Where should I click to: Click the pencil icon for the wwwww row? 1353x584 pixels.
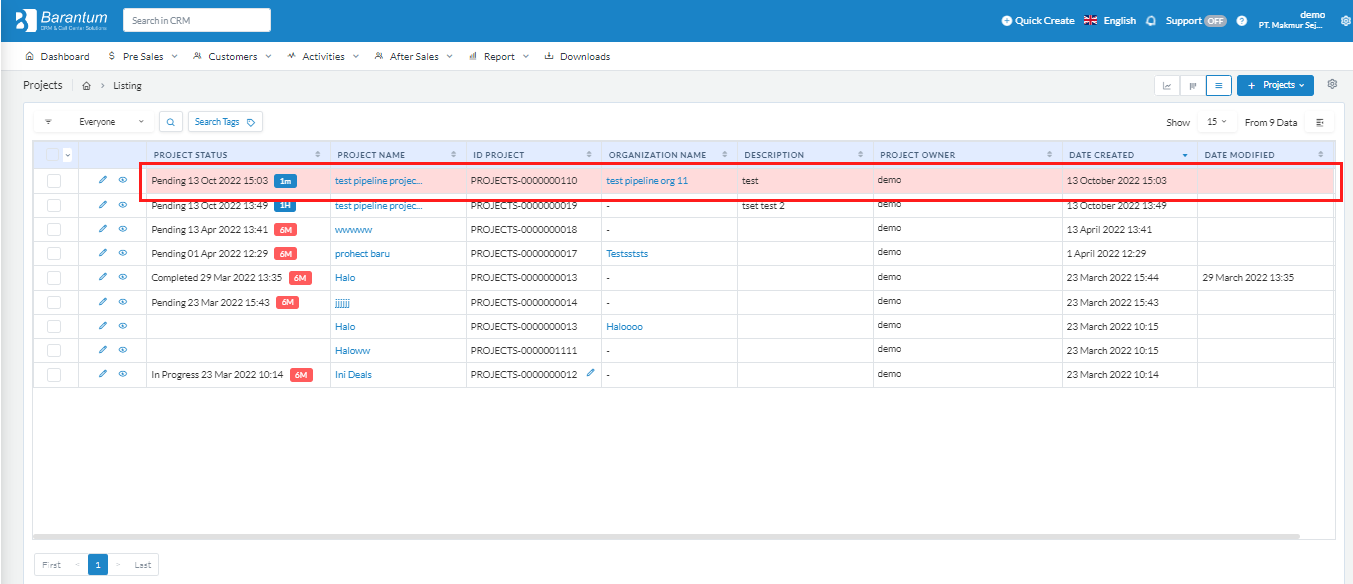point(102,229)
